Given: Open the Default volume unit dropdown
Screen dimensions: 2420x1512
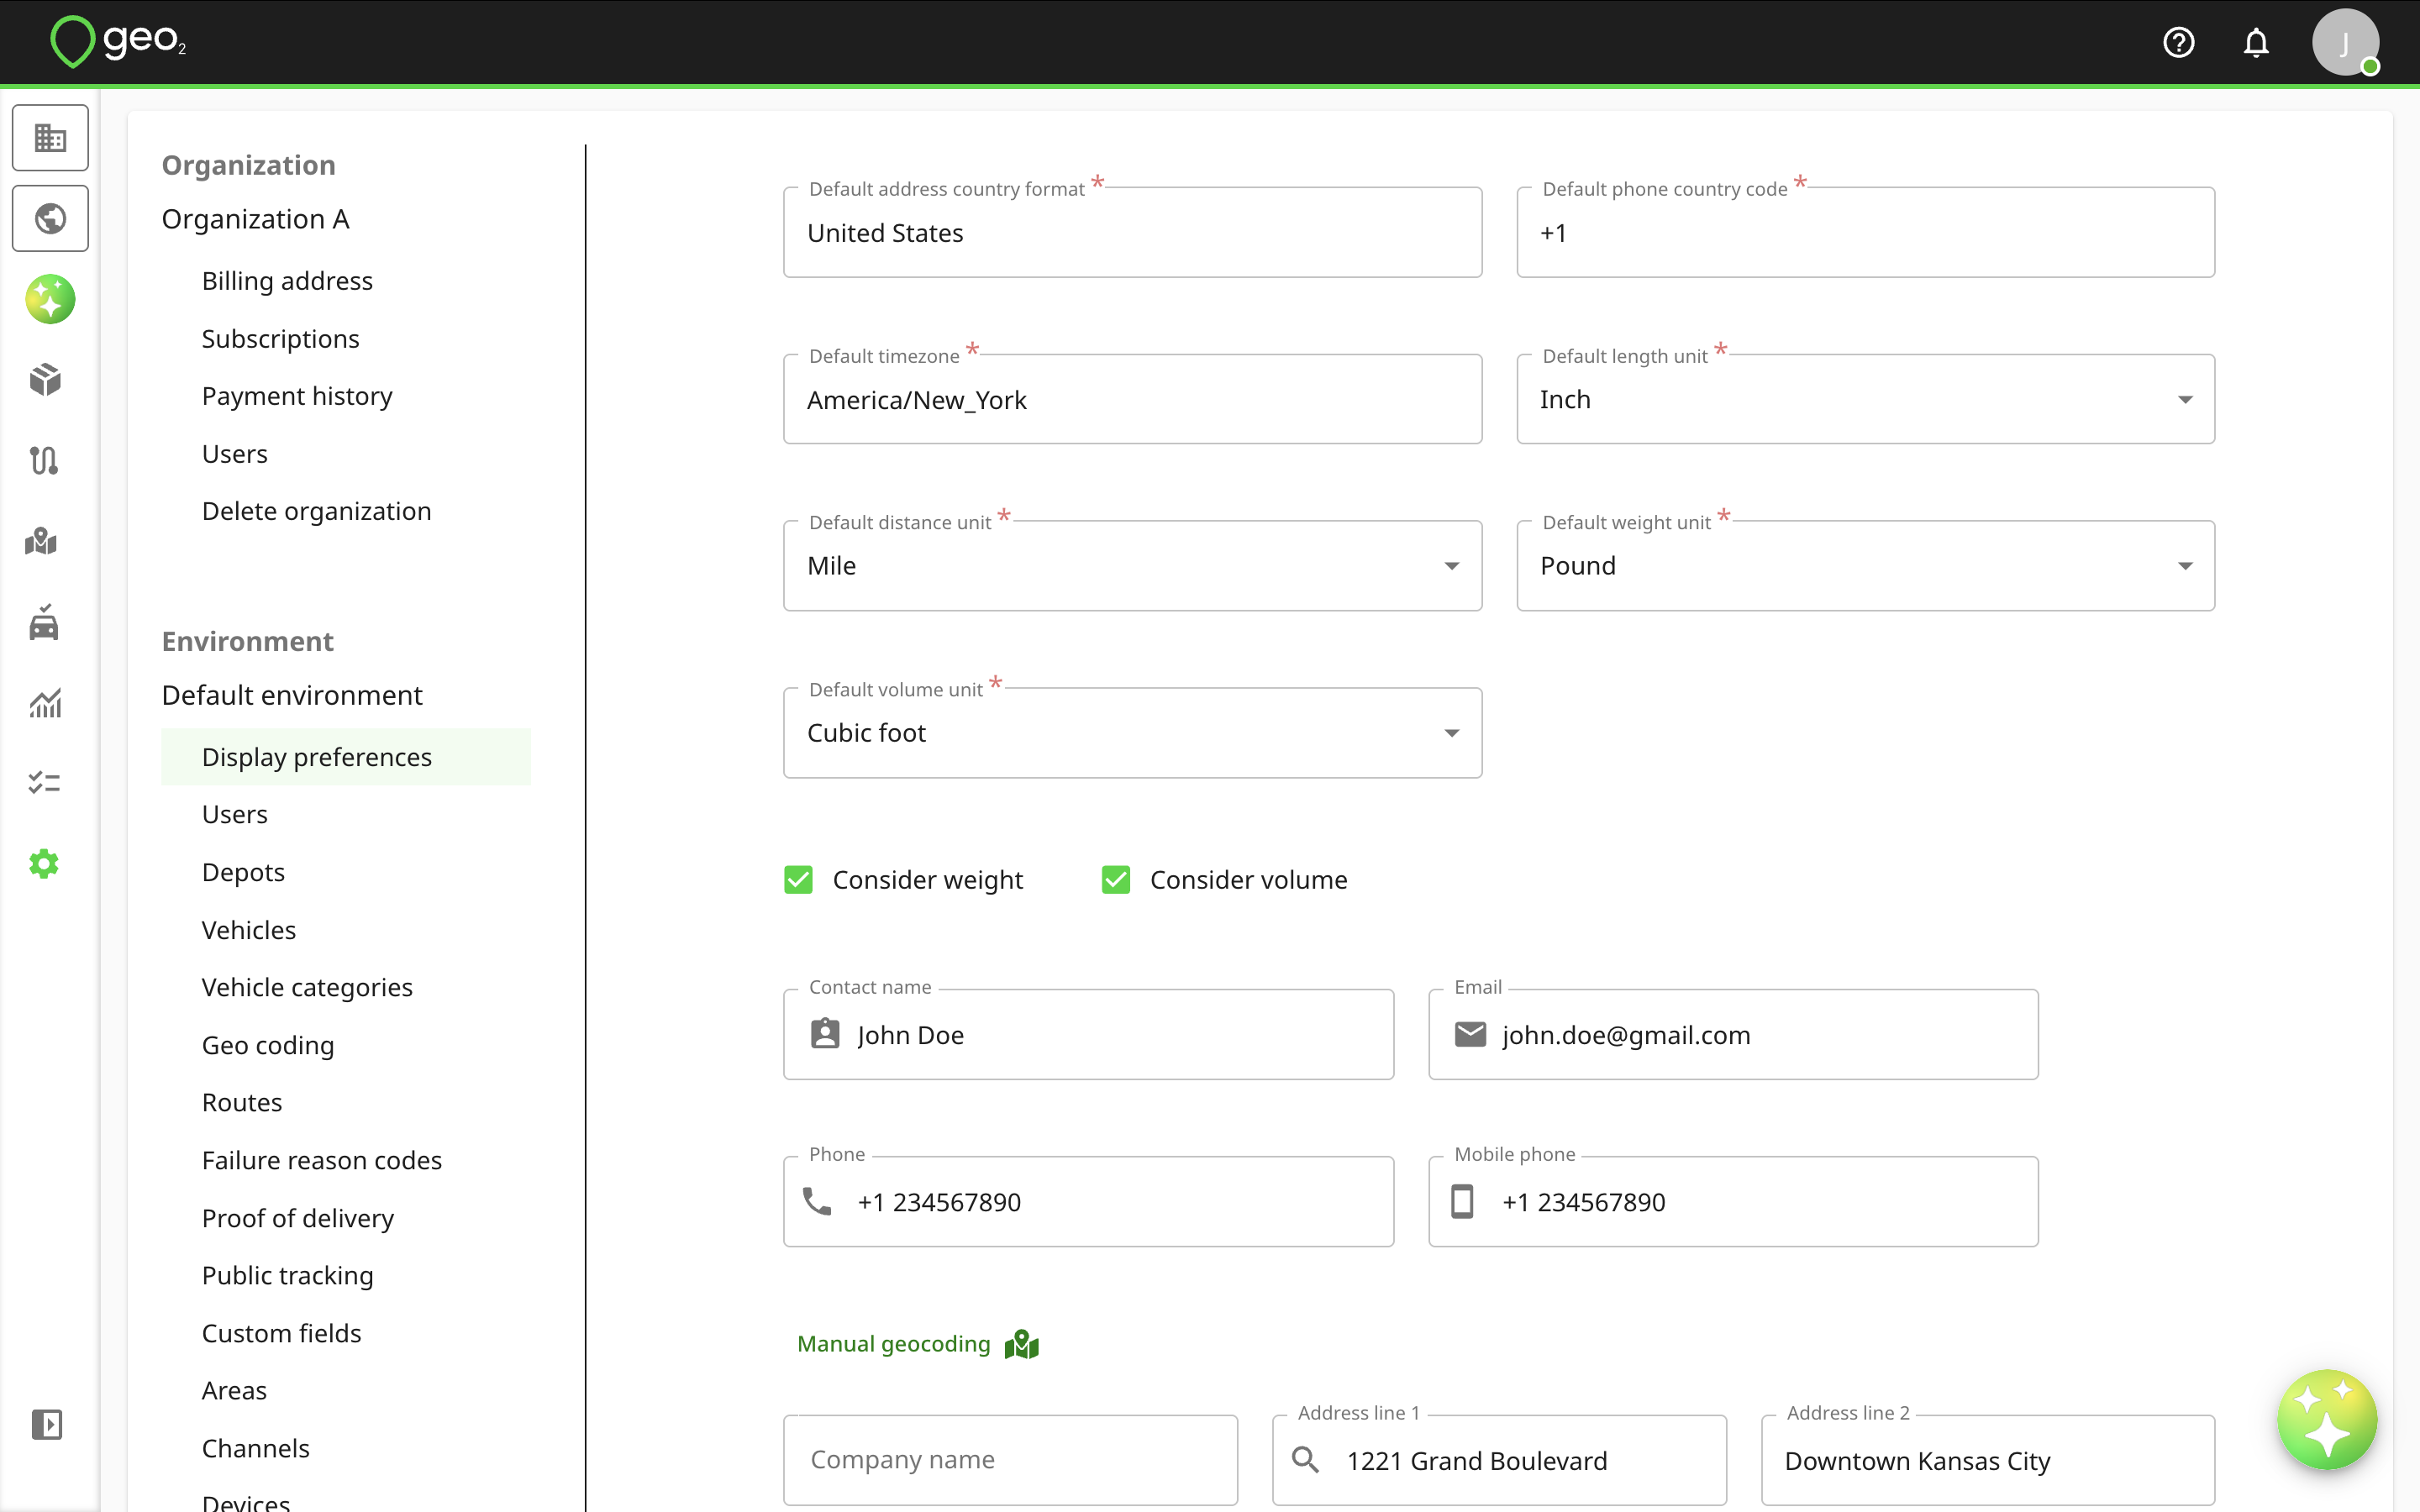Looking at the screenshot, I should pos(1132,733).
